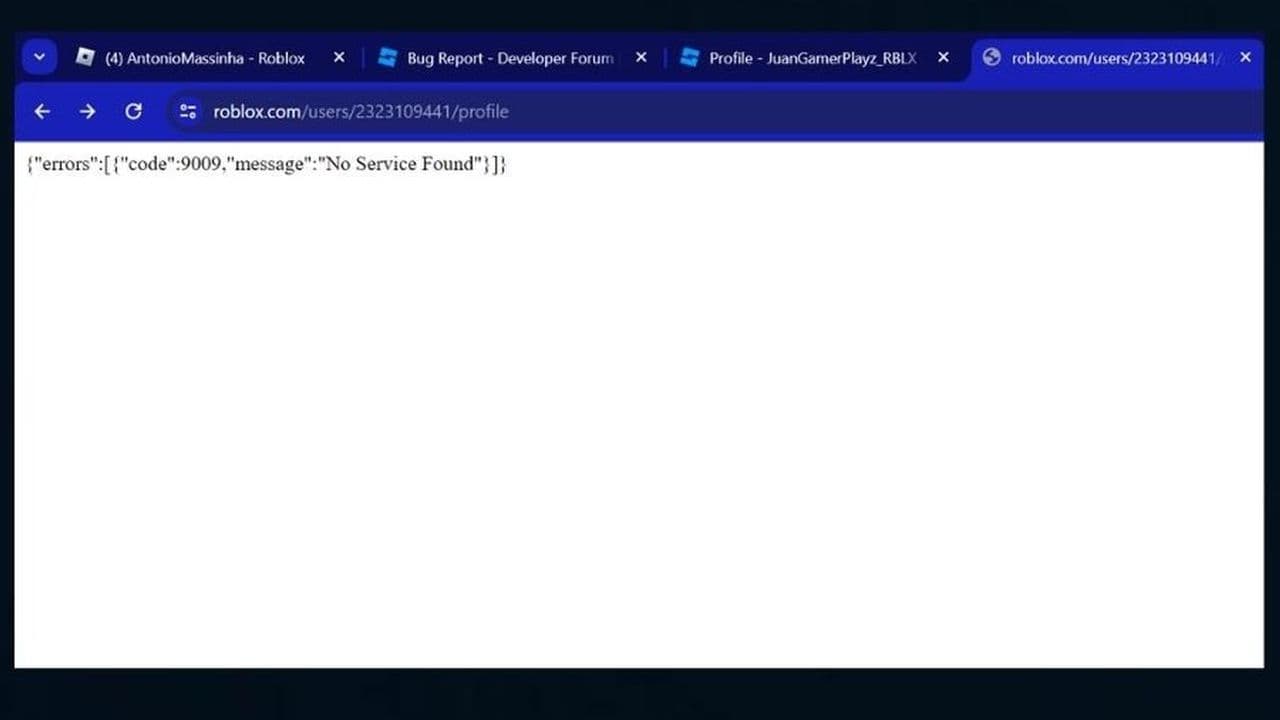Open the tab search dropdown
Viewport: 1280px width, 720px height.
point(39,57)
